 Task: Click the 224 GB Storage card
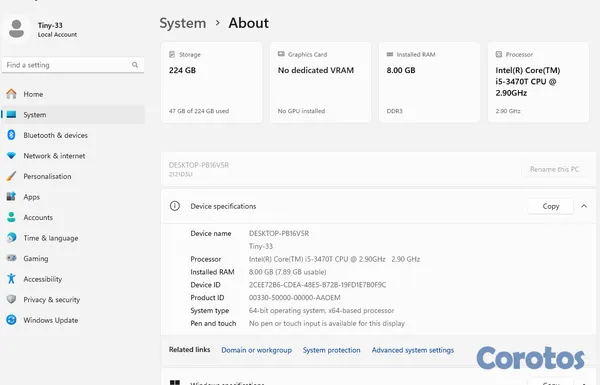[212, 82]
